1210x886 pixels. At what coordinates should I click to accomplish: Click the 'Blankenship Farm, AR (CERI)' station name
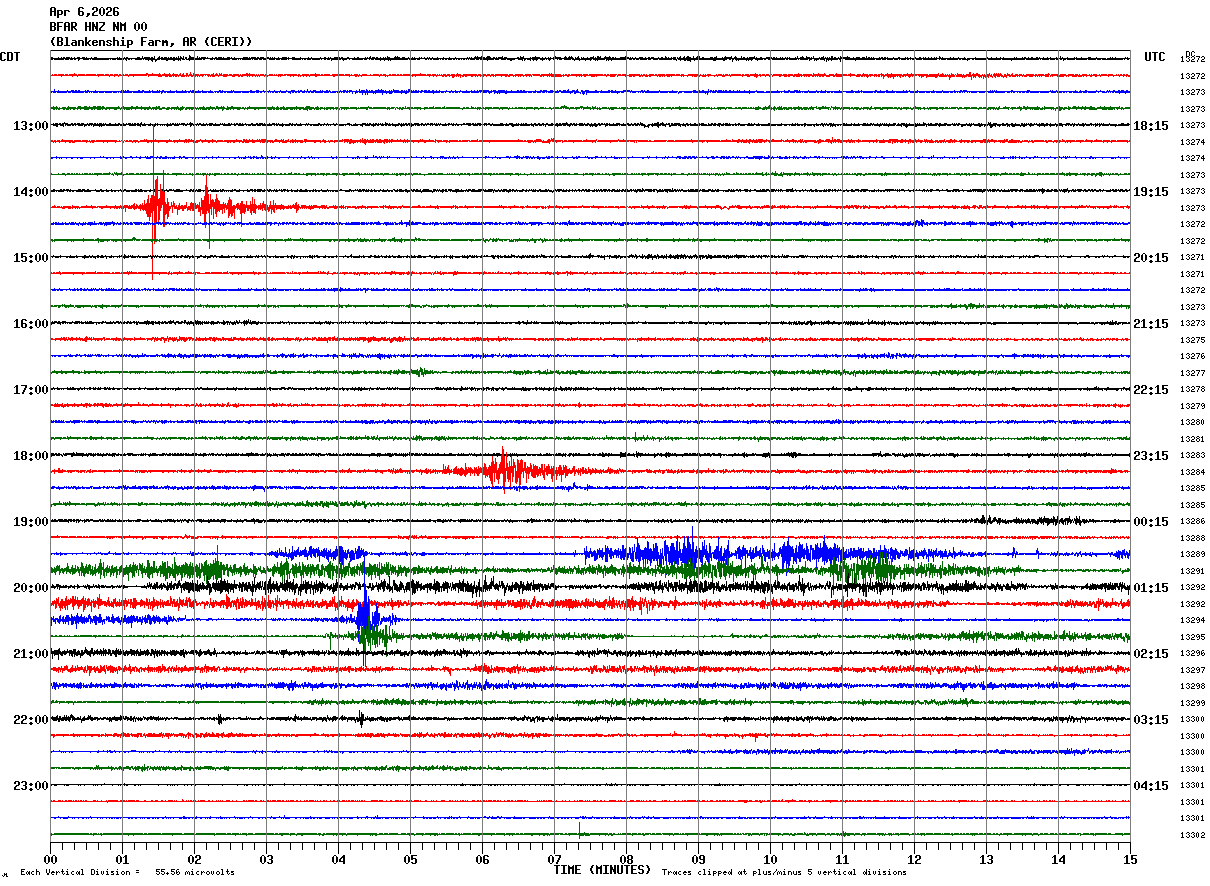click(x=151, y=42)
